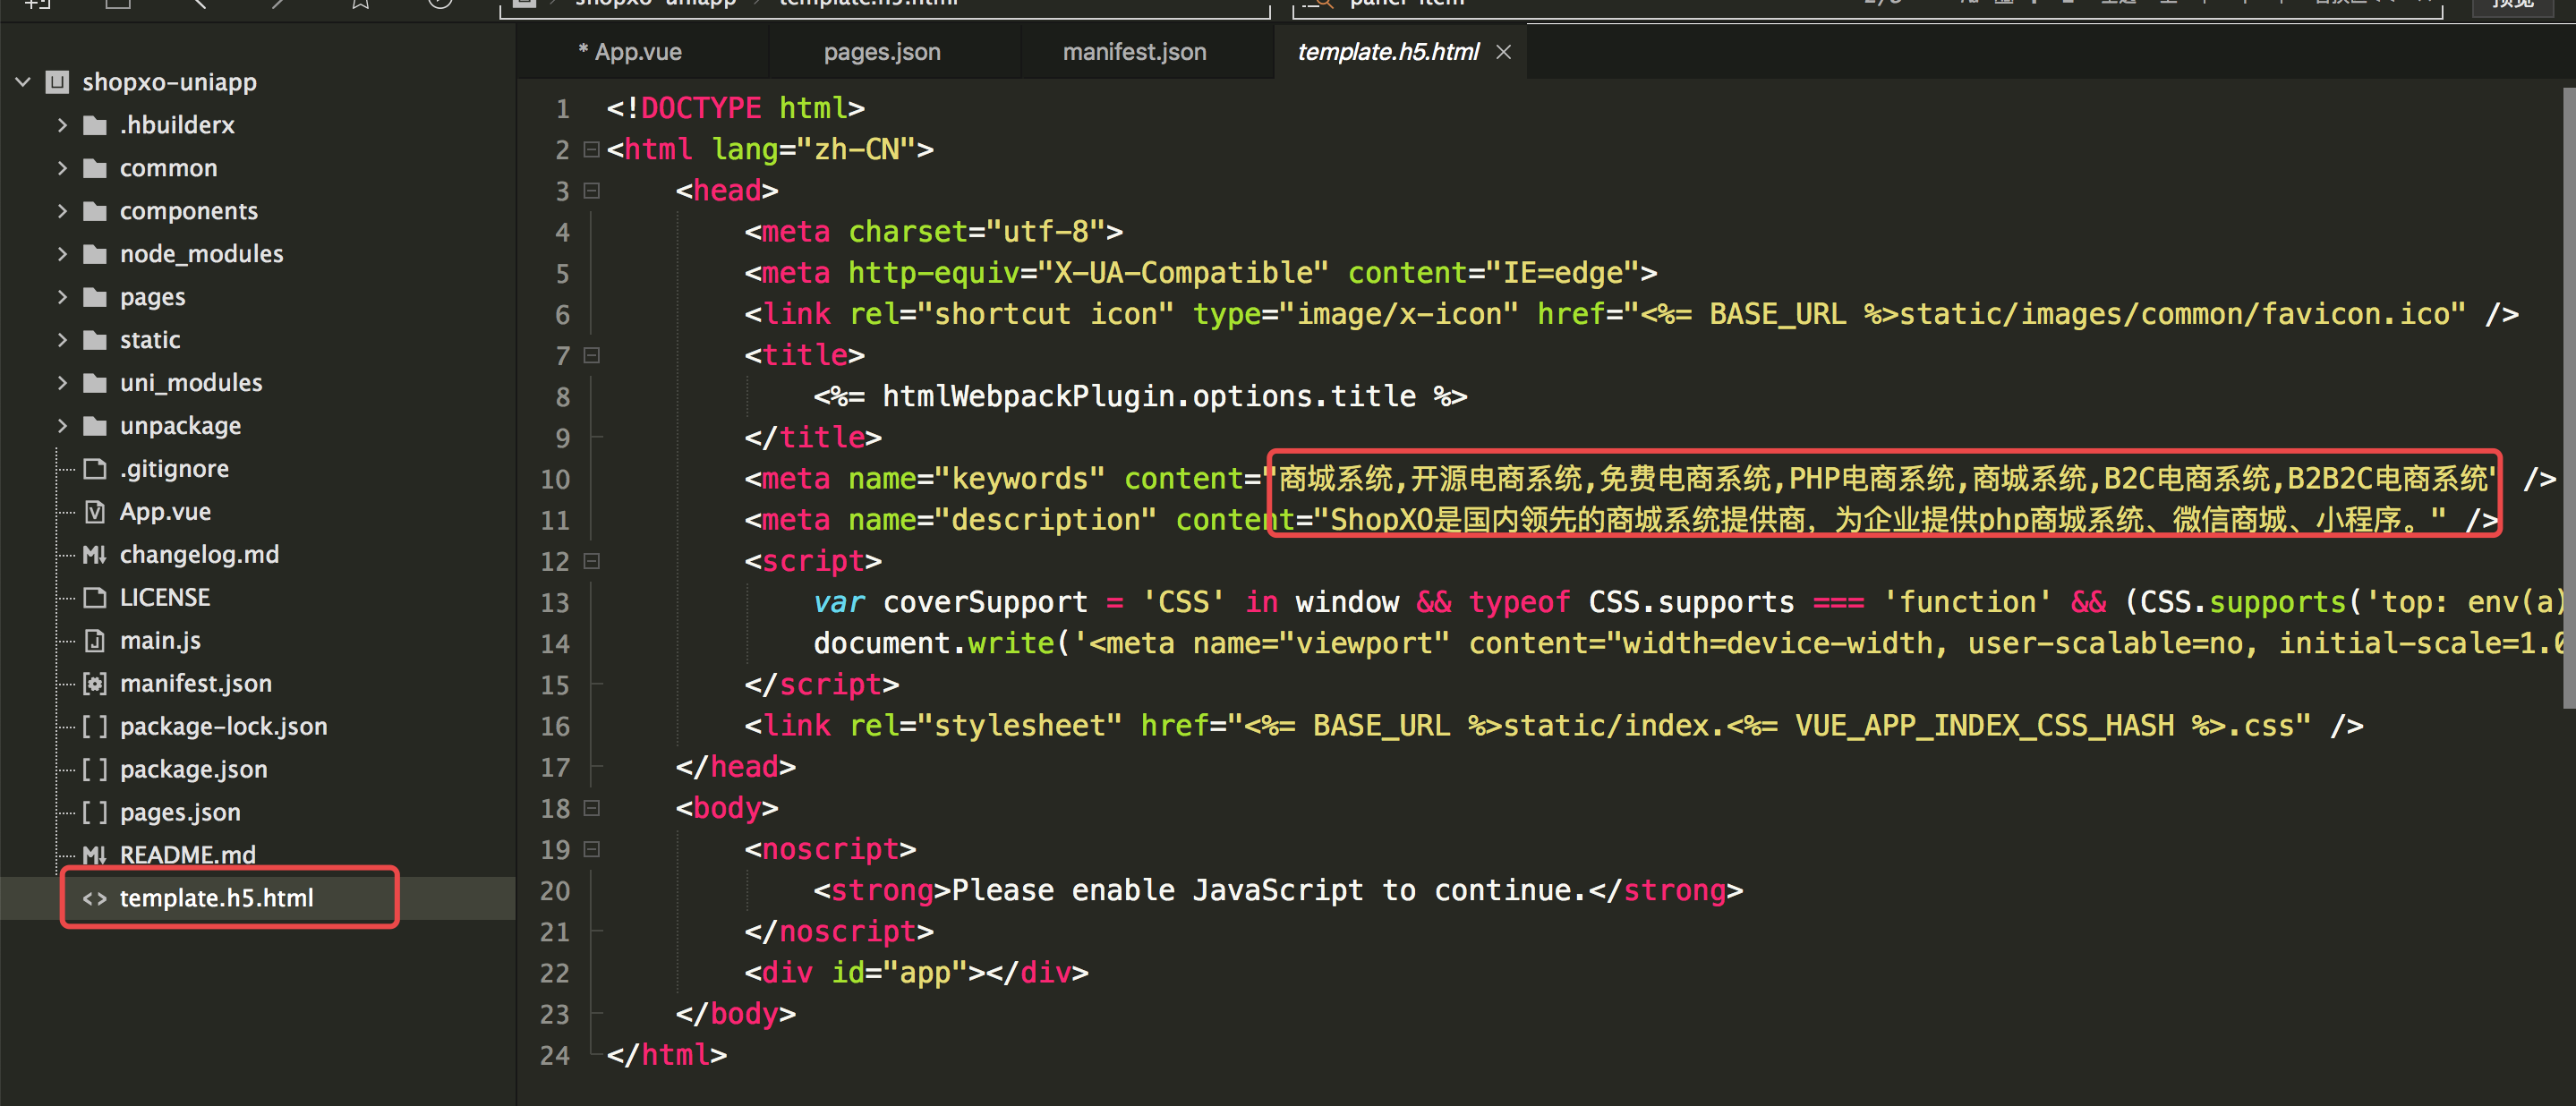Toggle code fold on line 2 html tag
2576x1106 pixels.
(x=592, y=150)
